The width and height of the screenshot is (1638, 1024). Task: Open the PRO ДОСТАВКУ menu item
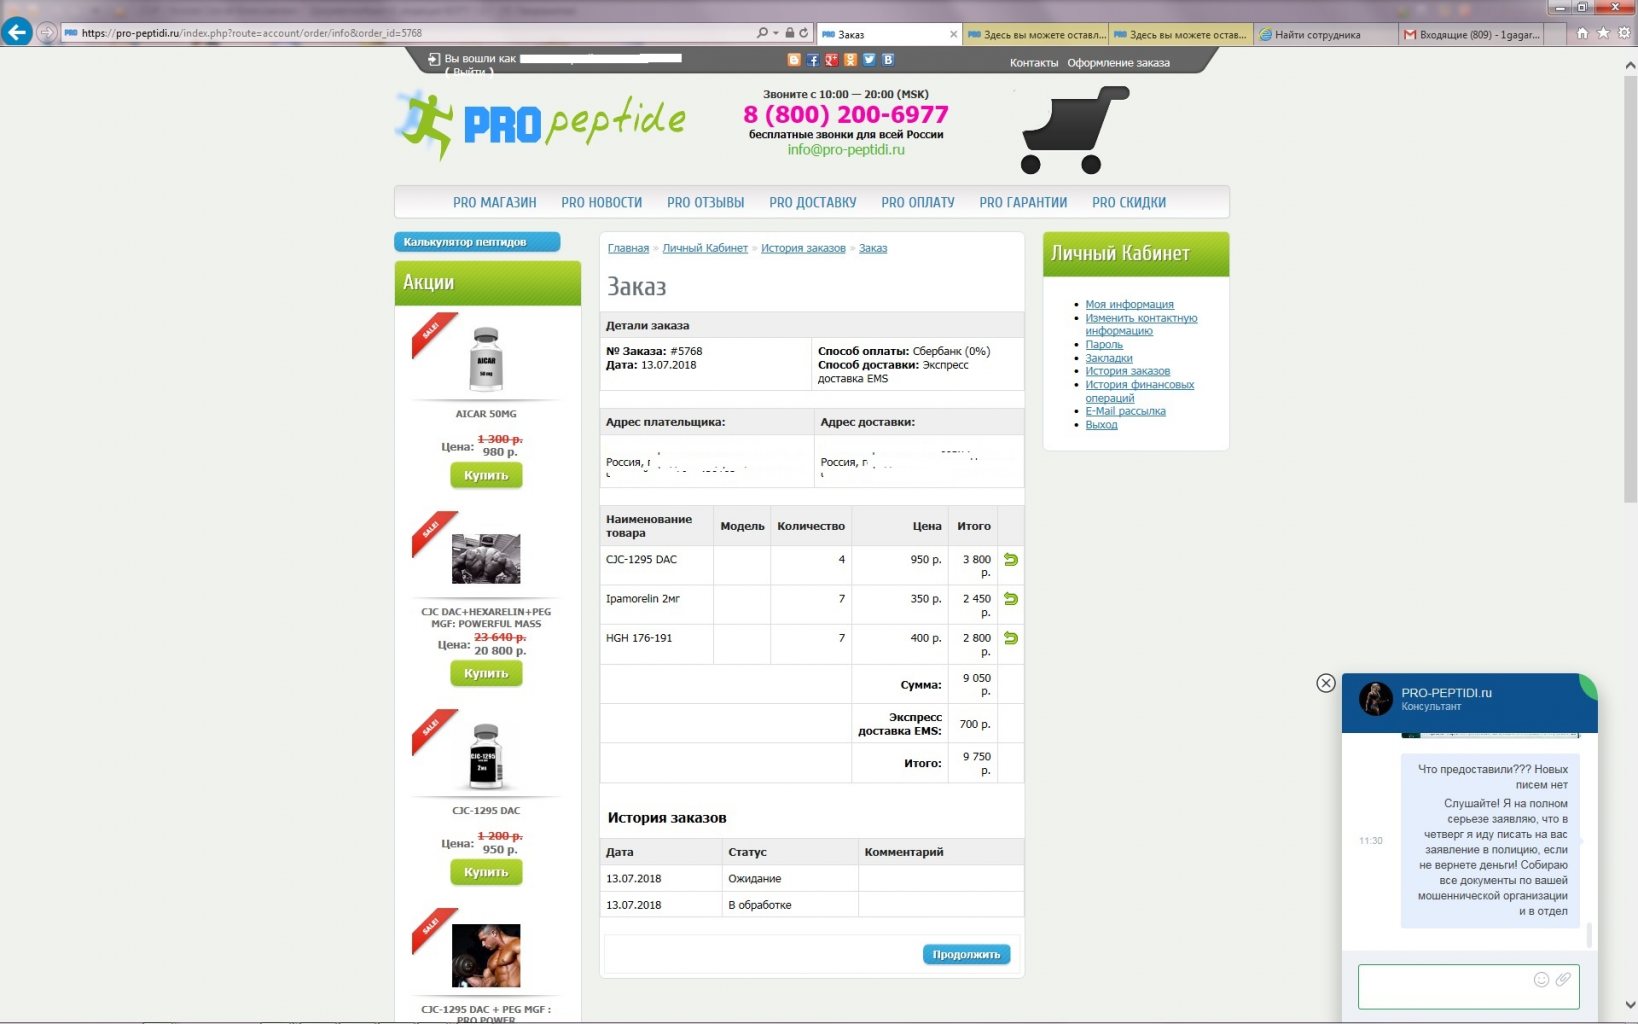812,202
